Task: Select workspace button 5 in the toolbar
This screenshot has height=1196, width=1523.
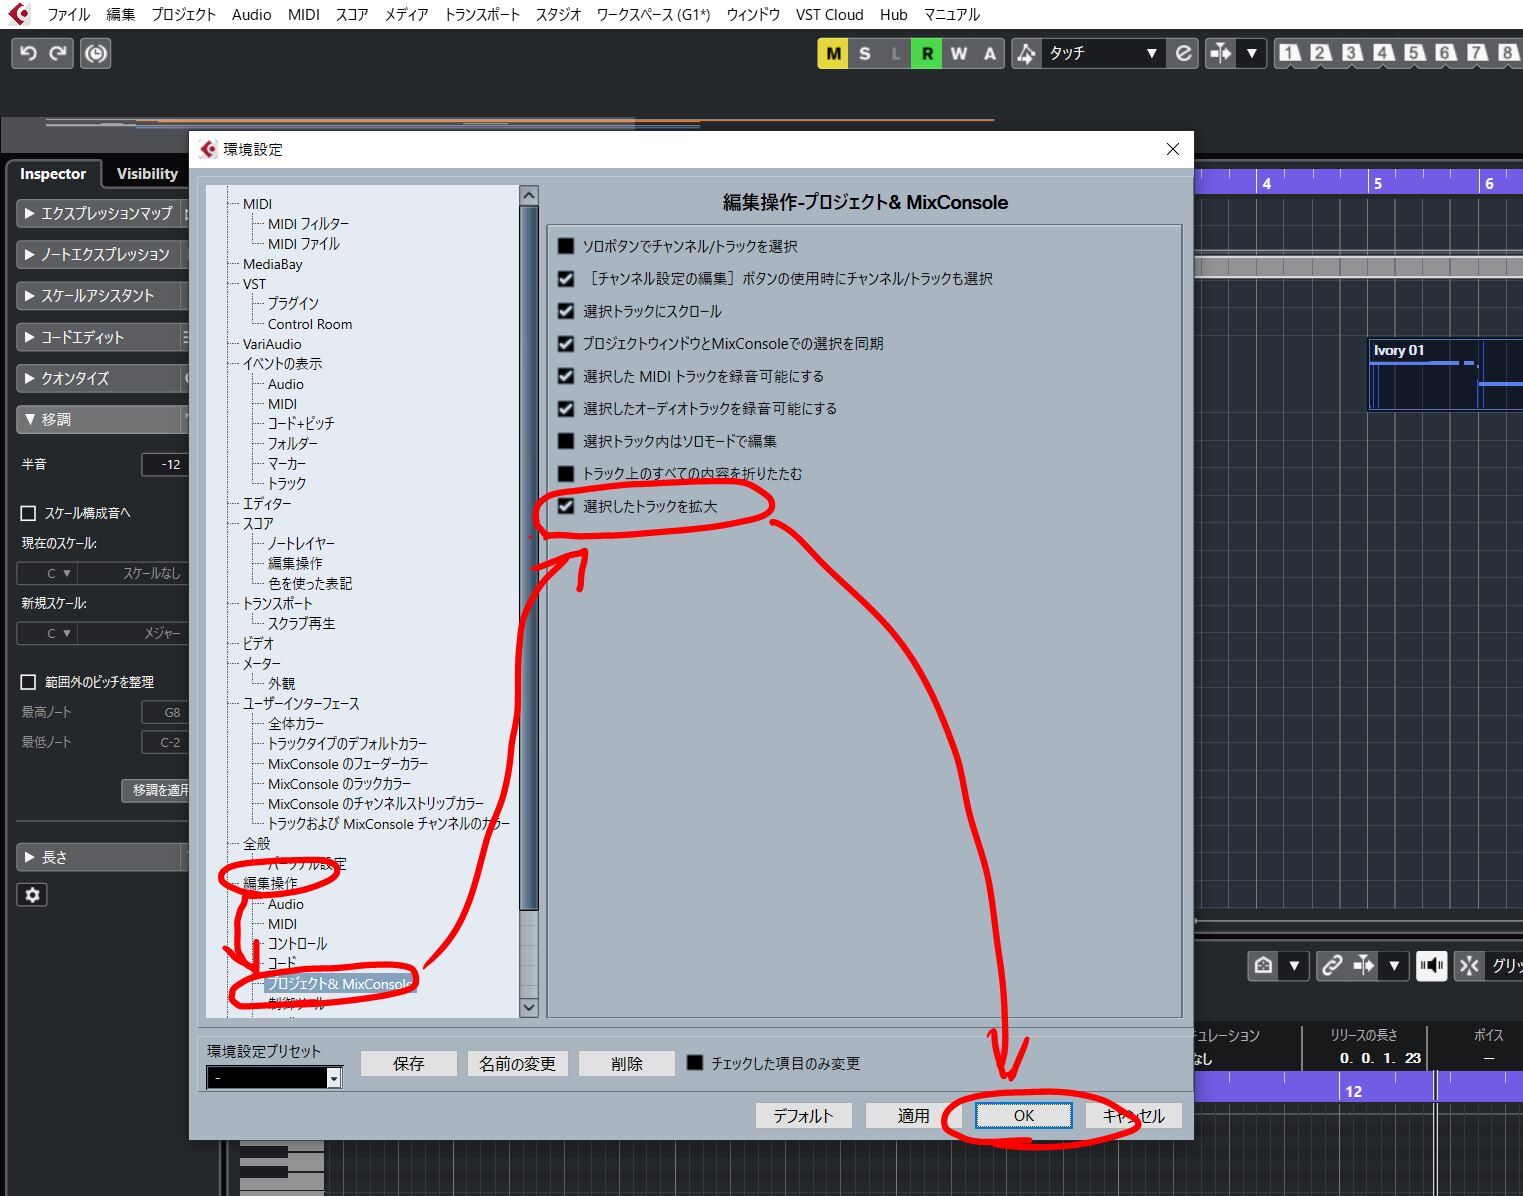Action: tap(1414, 53)
